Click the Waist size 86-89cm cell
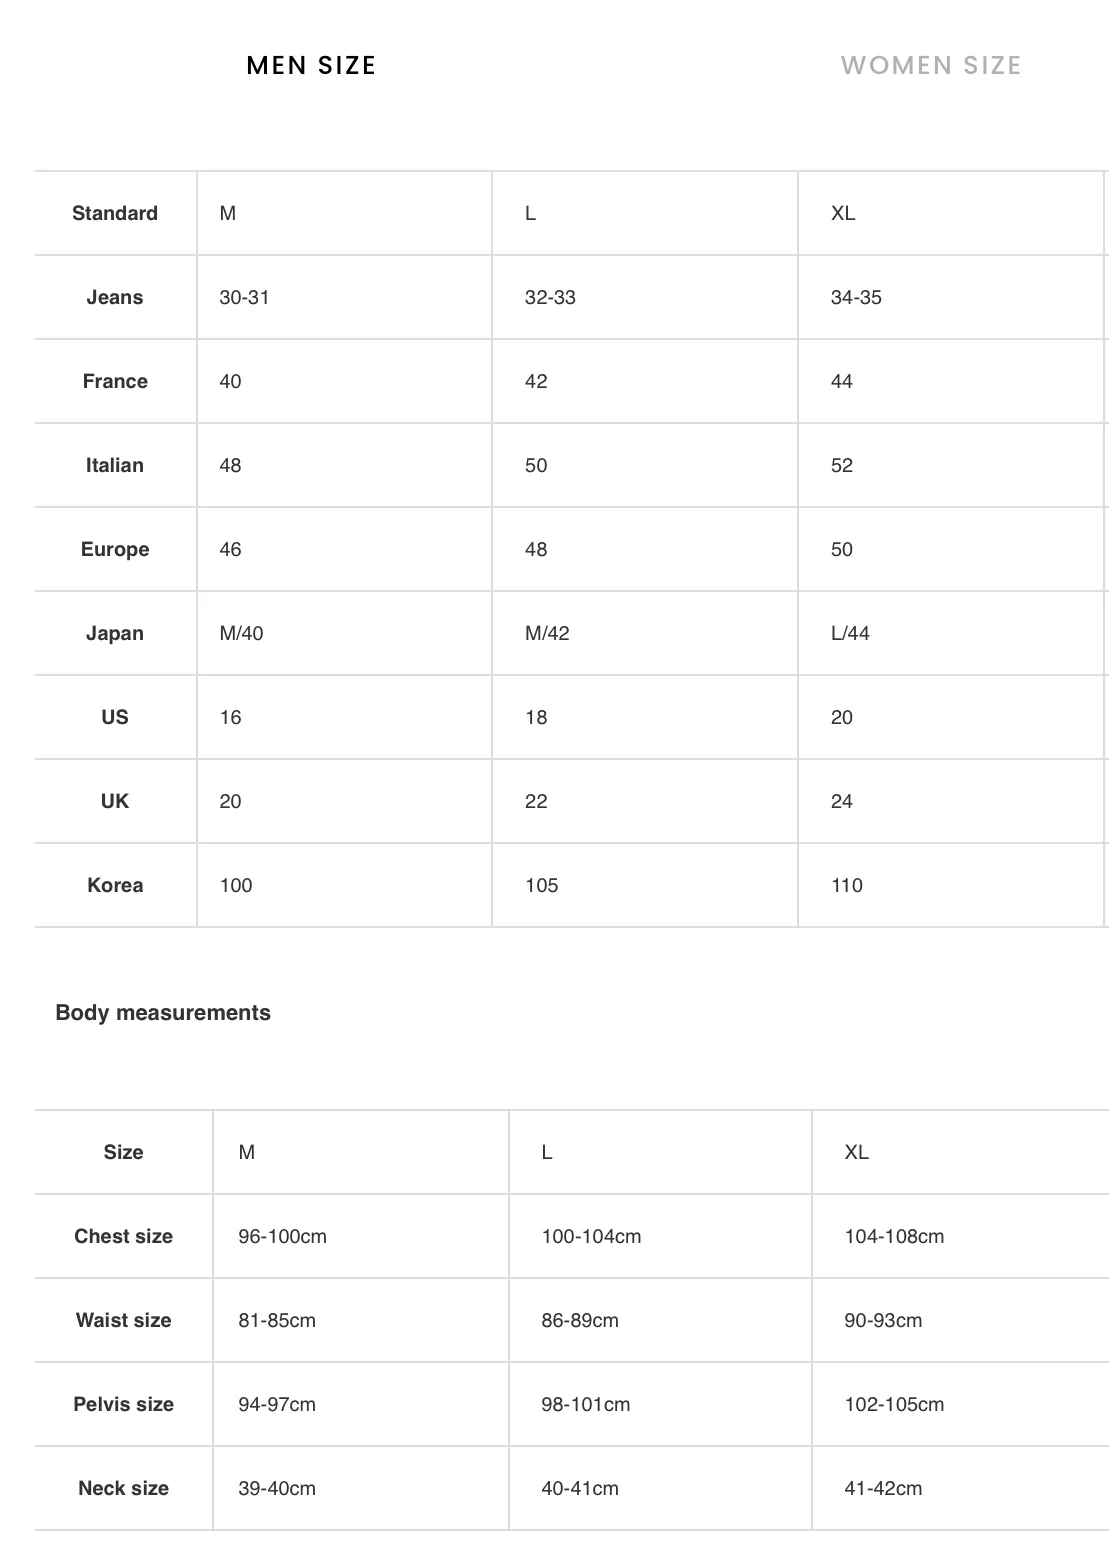The height and width of the screenshot is (1562, 1109). tap(580, 1320)
